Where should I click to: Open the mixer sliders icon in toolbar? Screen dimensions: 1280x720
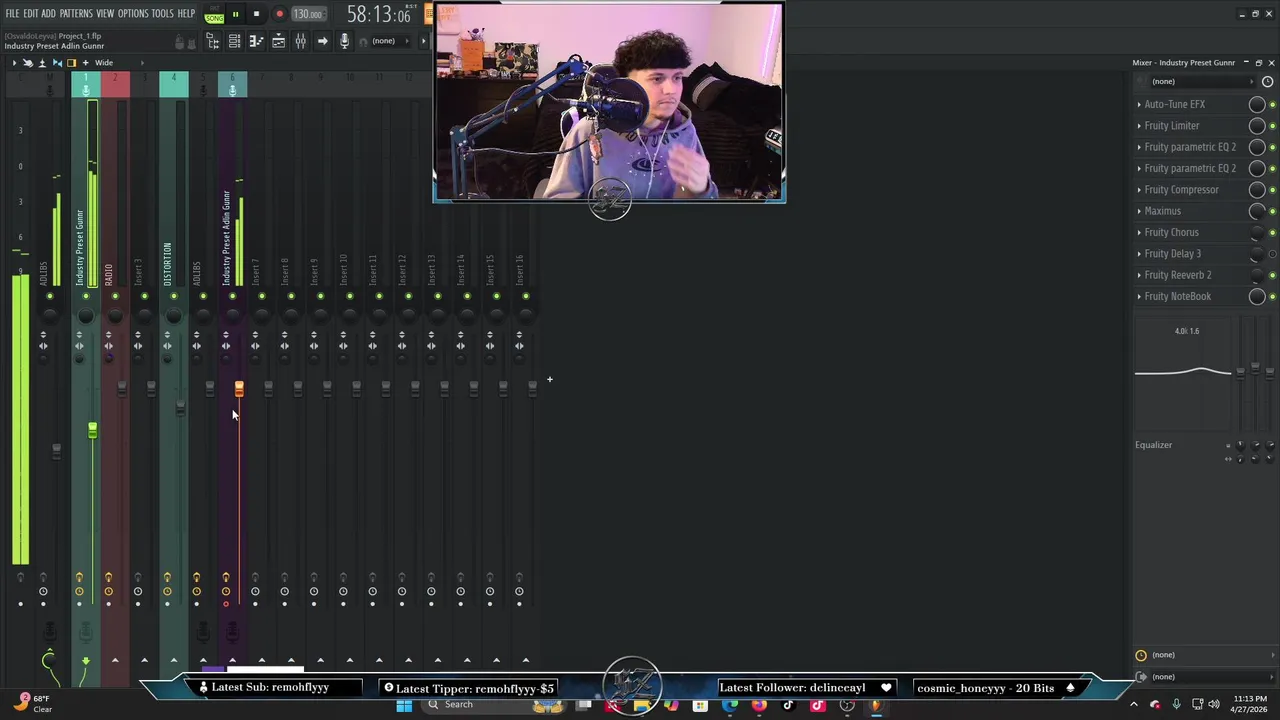pos(300,41)
